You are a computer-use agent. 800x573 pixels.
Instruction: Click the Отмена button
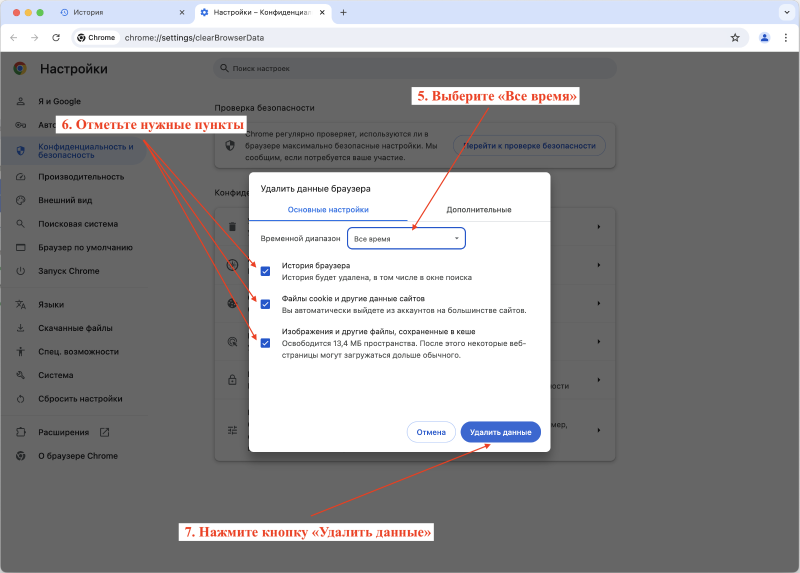coord(431,432)
